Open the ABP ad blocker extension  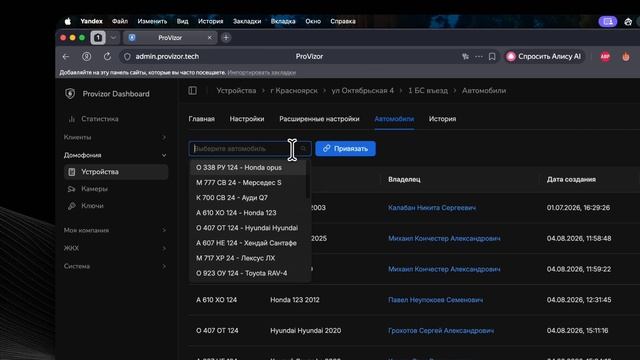point(605,57)
